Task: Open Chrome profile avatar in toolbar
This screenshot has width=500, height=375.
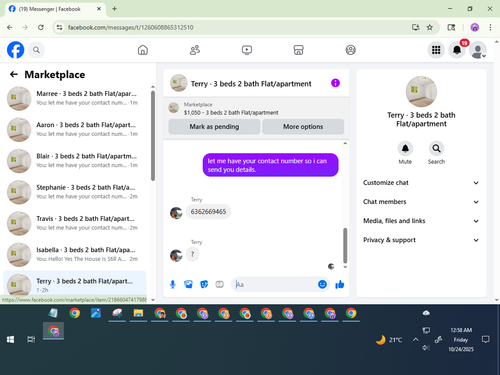Action: tap(475, 27)
